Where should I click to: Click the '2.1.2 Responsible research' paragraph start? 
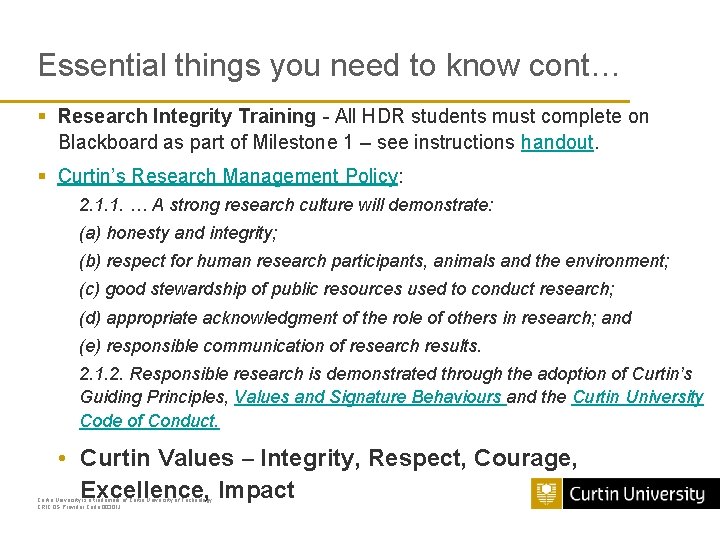click(x=386, y=374)
